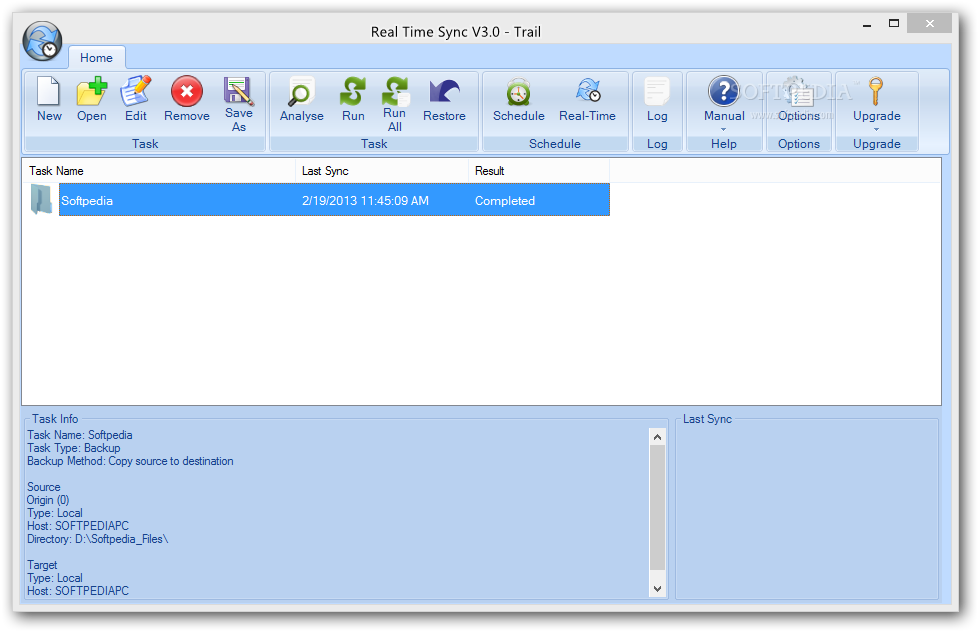Click the Restore icon
Image resolution: width=979 pixels, height=632 pixels.
click(444, 91)
